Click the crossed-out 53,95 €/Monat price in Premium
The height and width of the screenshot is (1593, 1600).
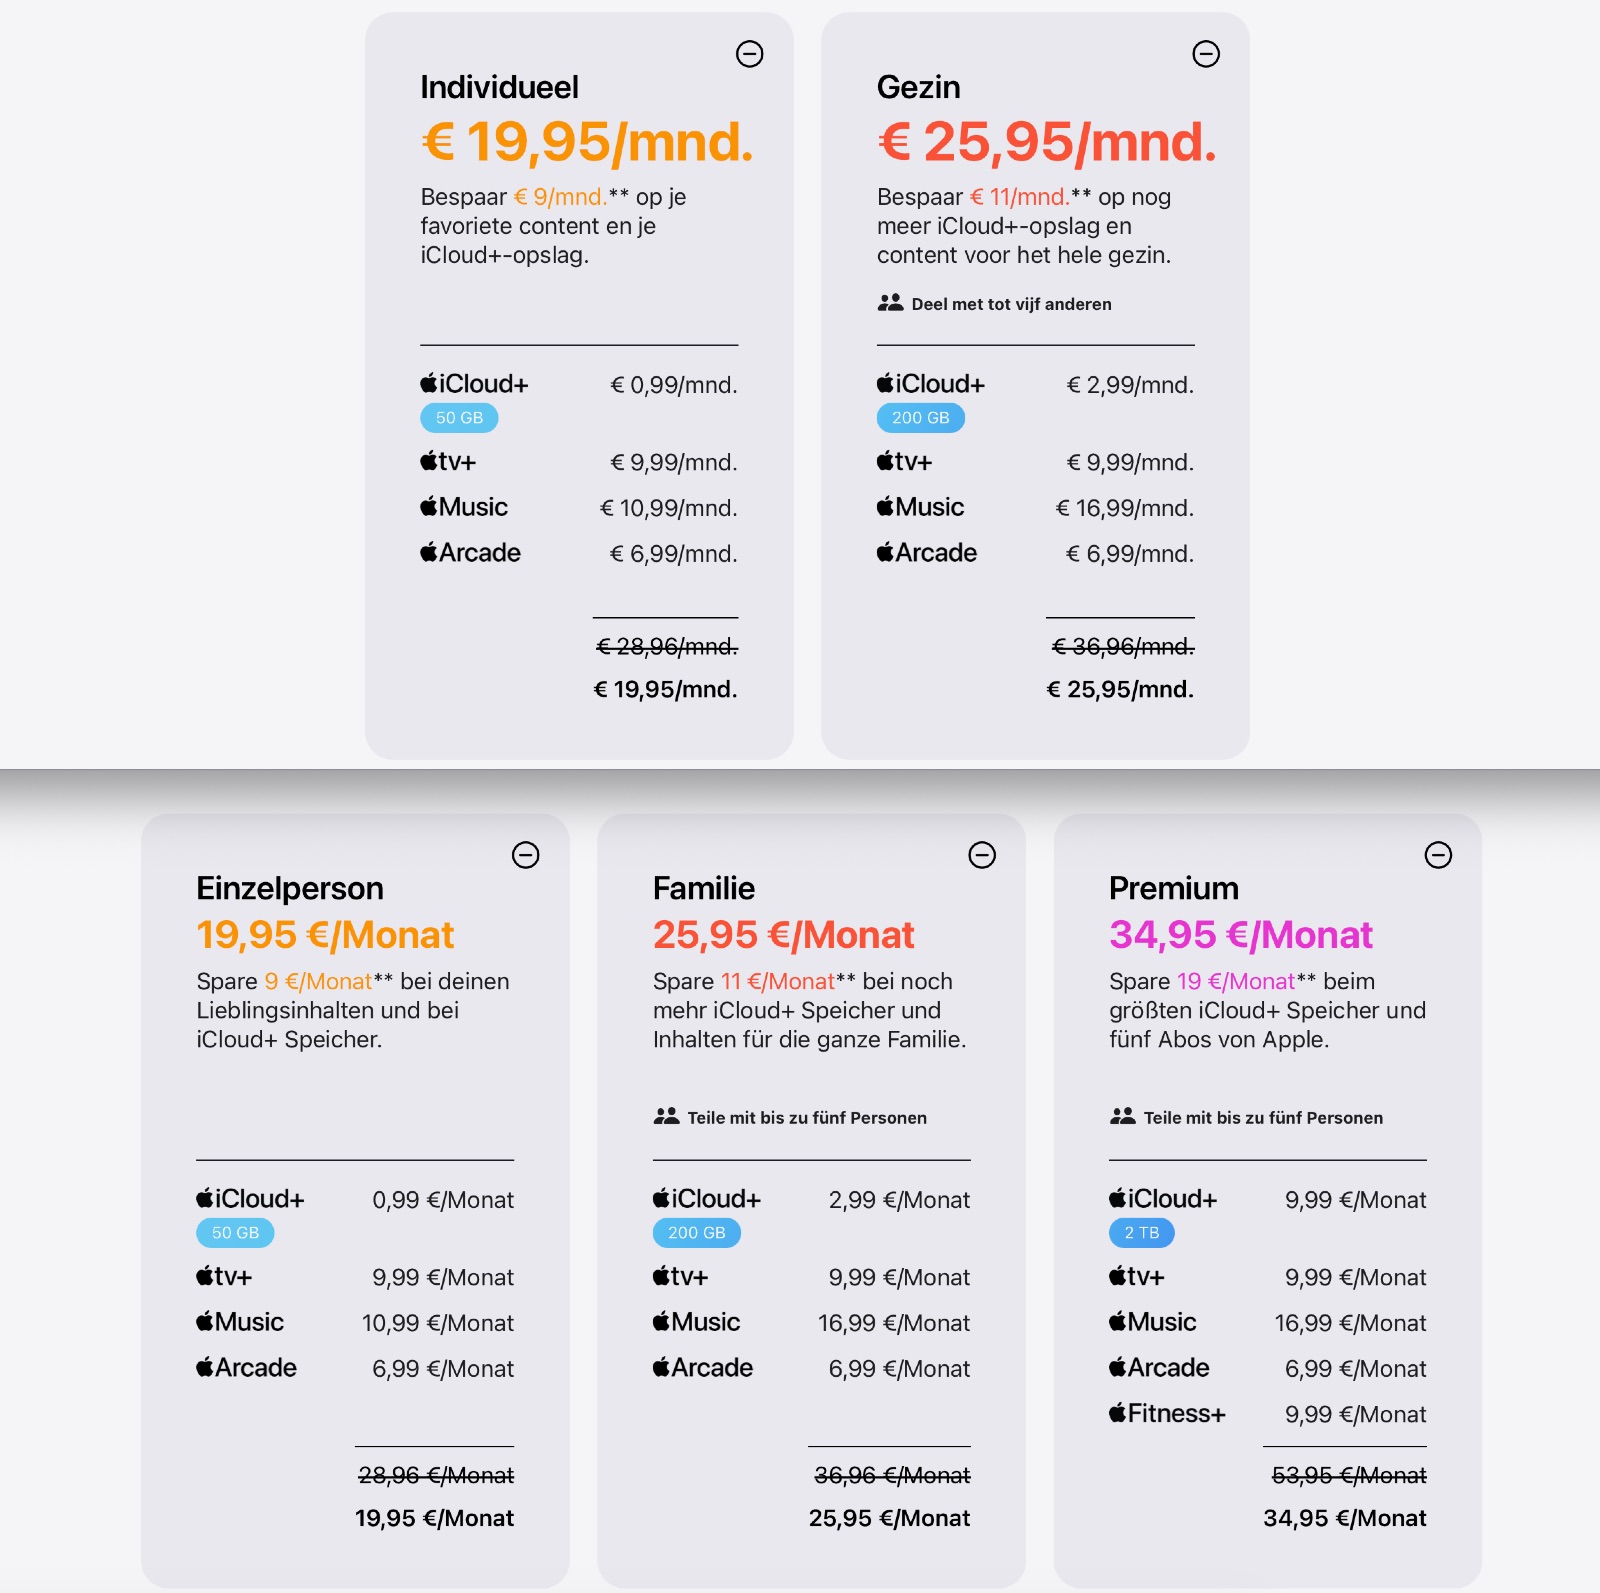click(x=1348, y=1475)
